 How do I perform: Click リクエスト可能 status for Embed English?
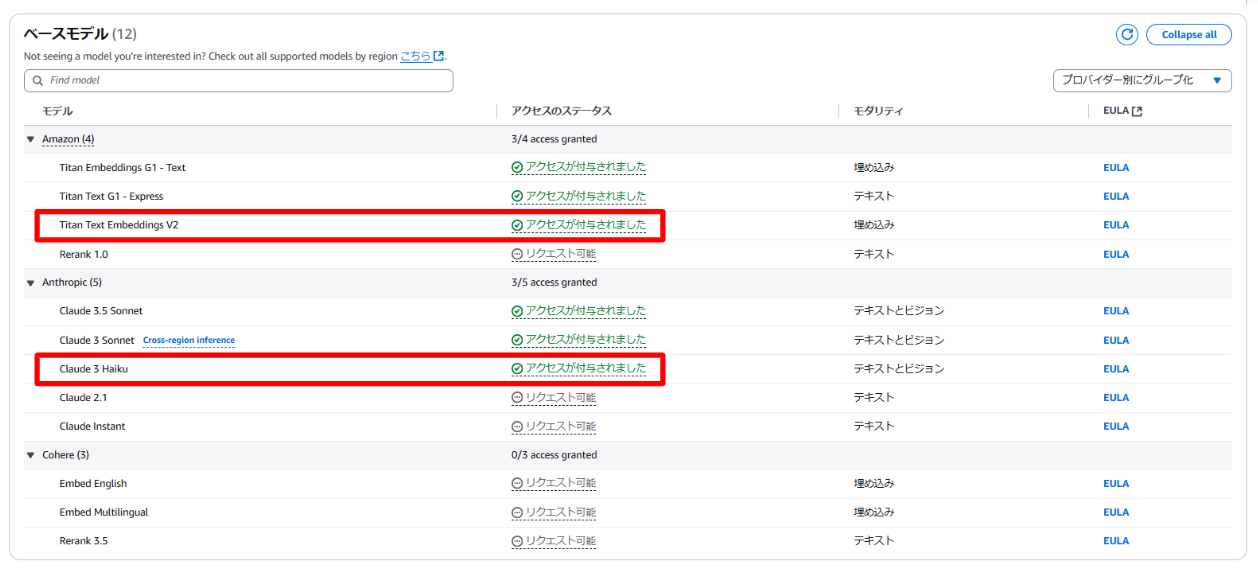click(x=554, y=484)
